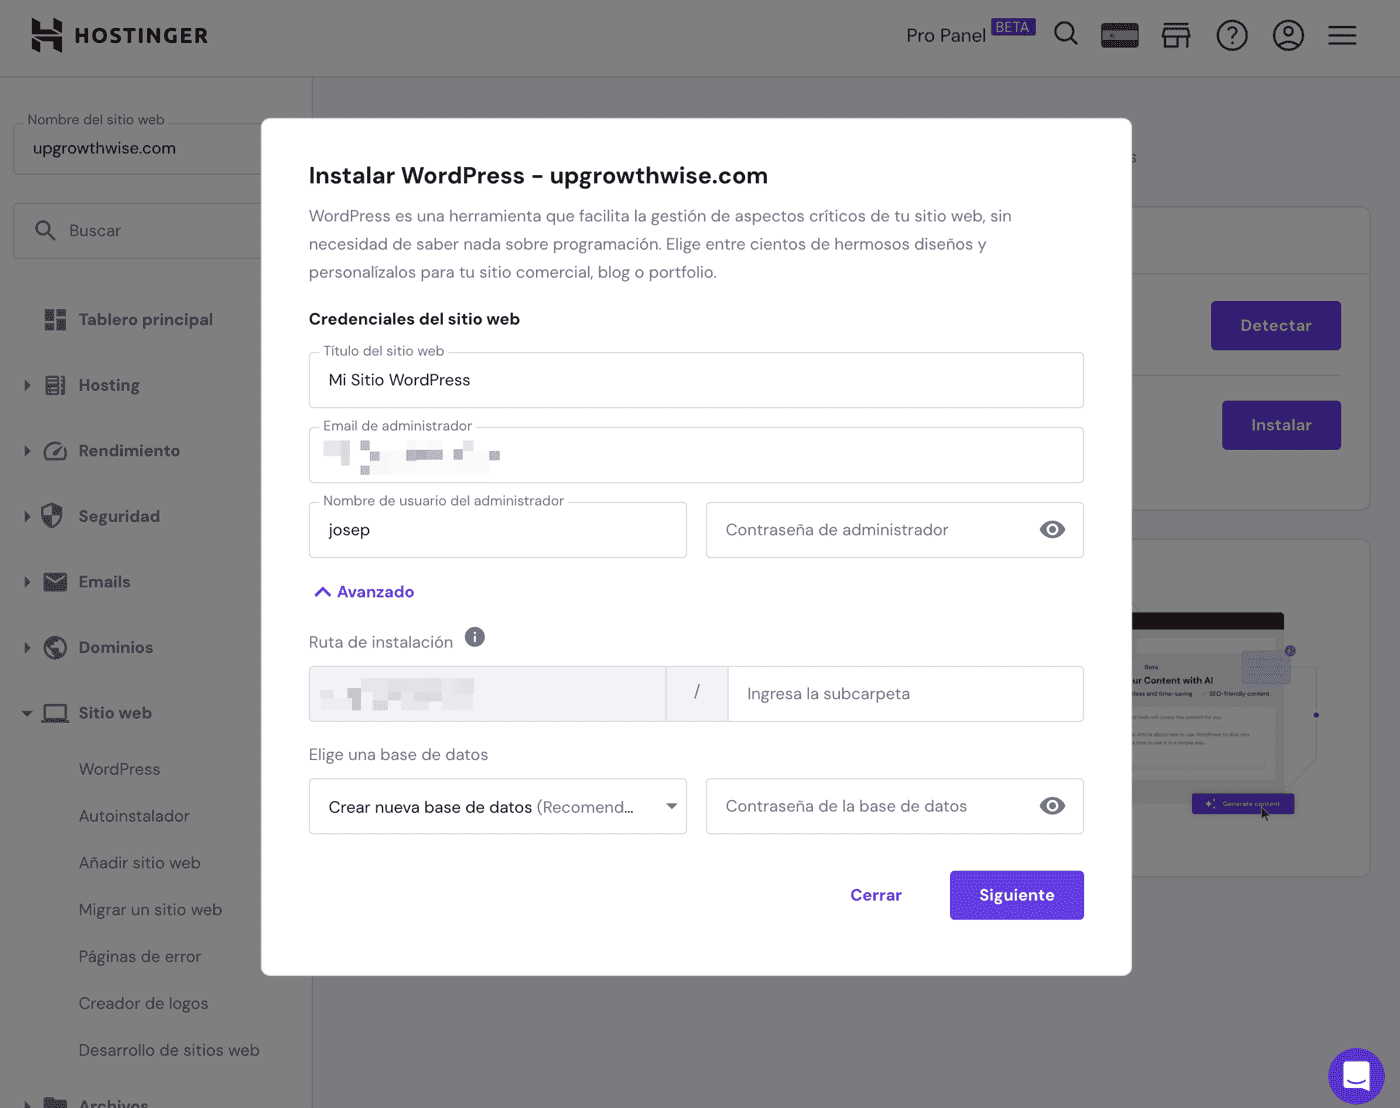1400x1108 pixels.
Task: Focus the Contraseña de administrador field
Action: [x=895, y=530]
